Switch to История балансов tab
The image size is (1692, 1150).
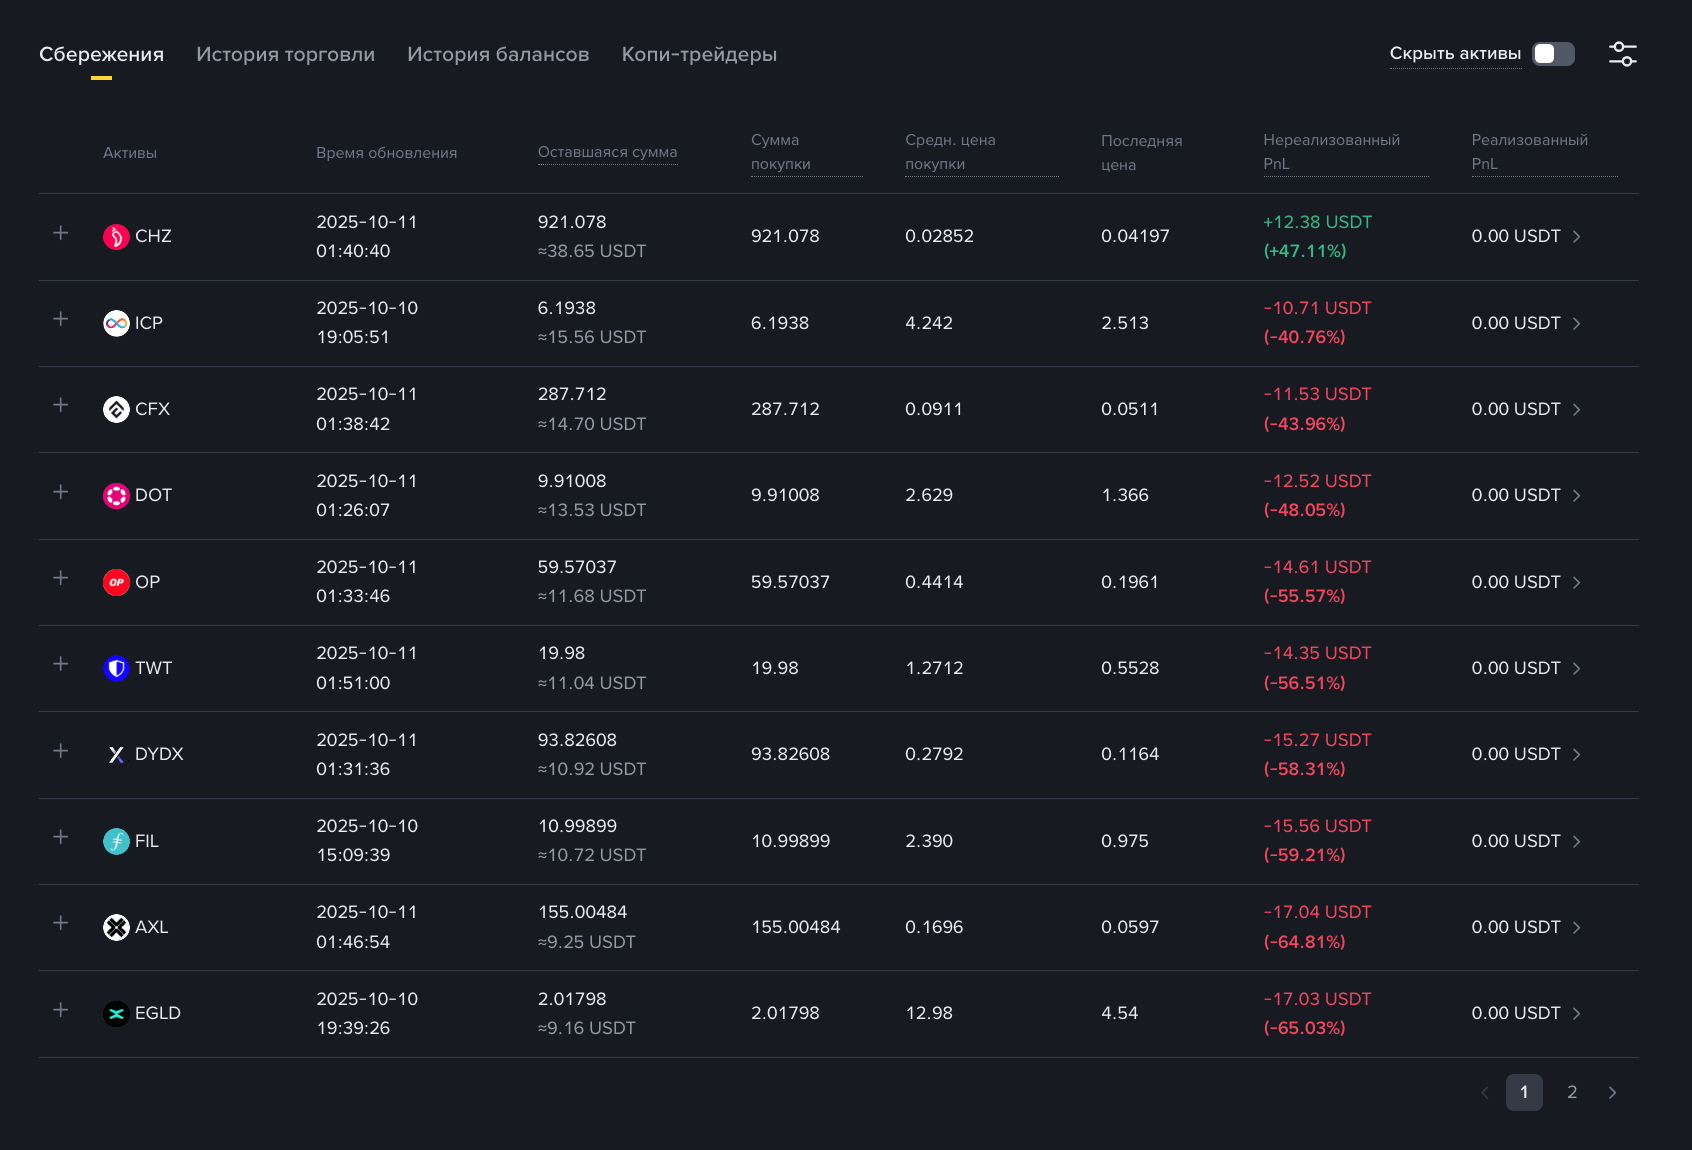[x=498, y=55]
